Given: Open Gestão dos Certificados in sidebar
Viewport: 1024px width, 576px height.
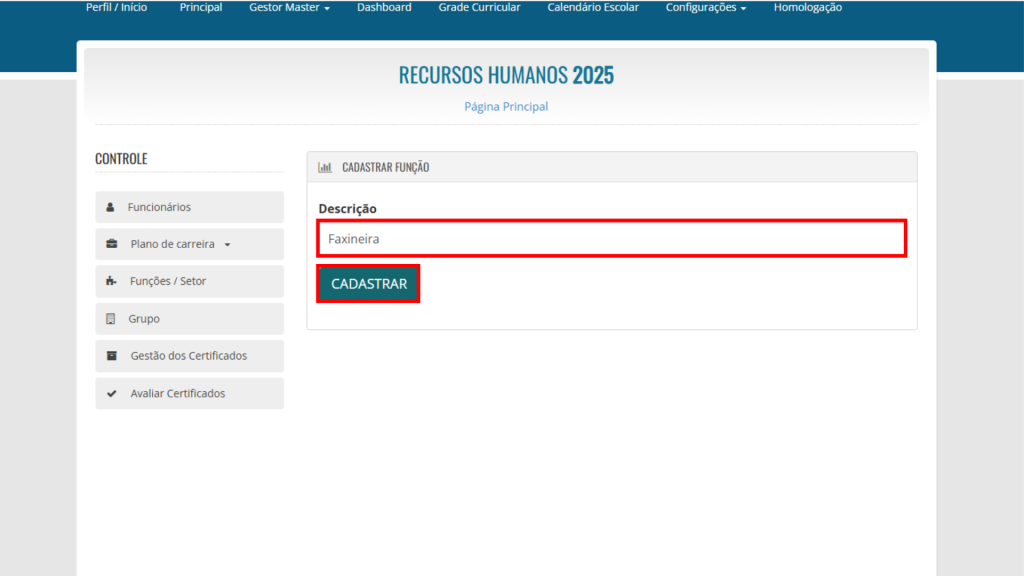Looking at the screenshot, I should (x=189, y=356).
